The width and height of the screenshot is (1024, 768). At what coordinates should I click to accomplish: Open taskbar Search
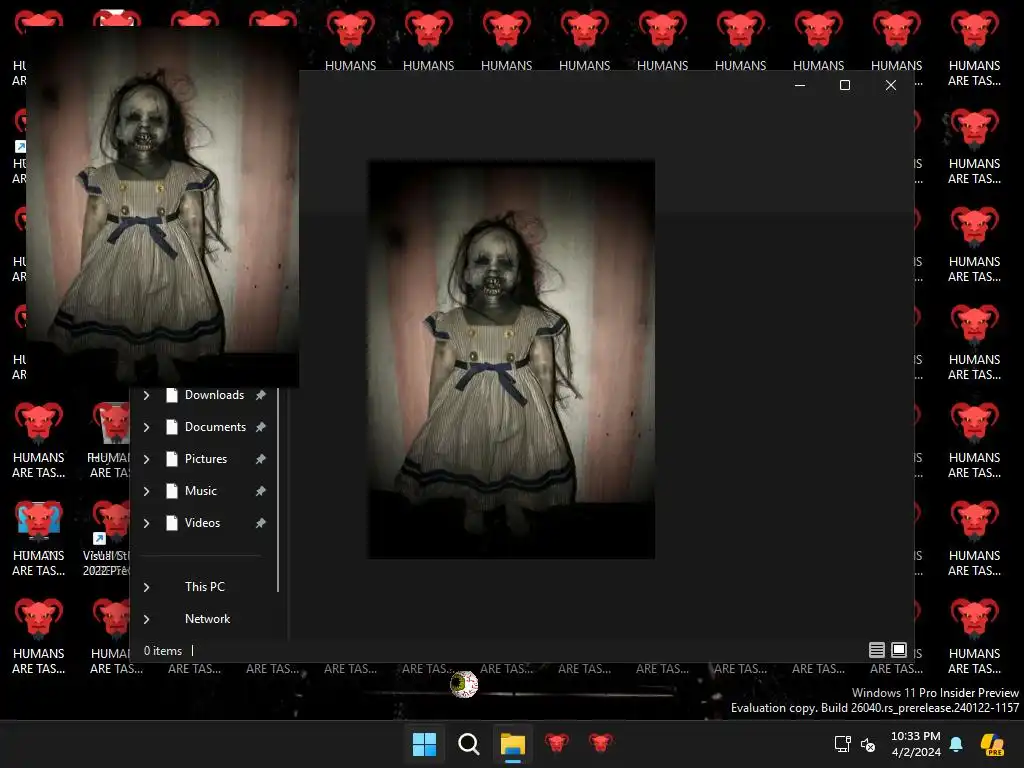point(468,744)
